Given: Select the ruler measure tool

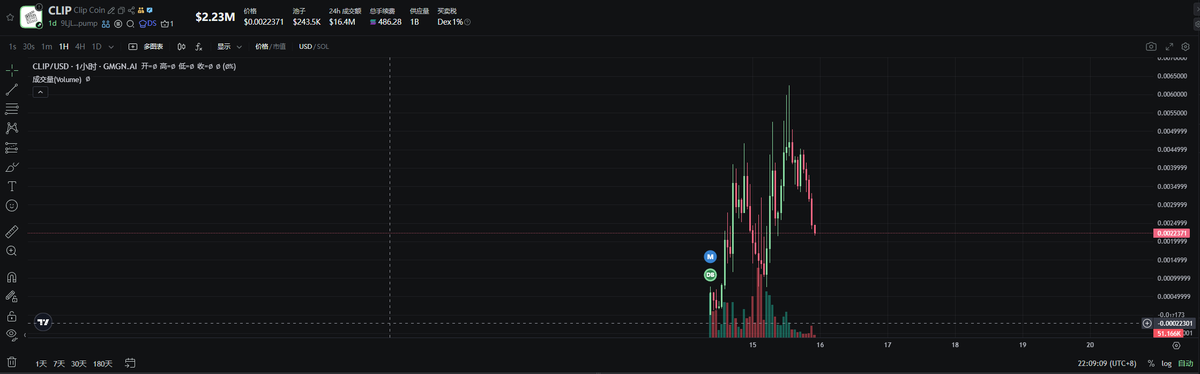Looking at the screenshot, I should 12,231.
